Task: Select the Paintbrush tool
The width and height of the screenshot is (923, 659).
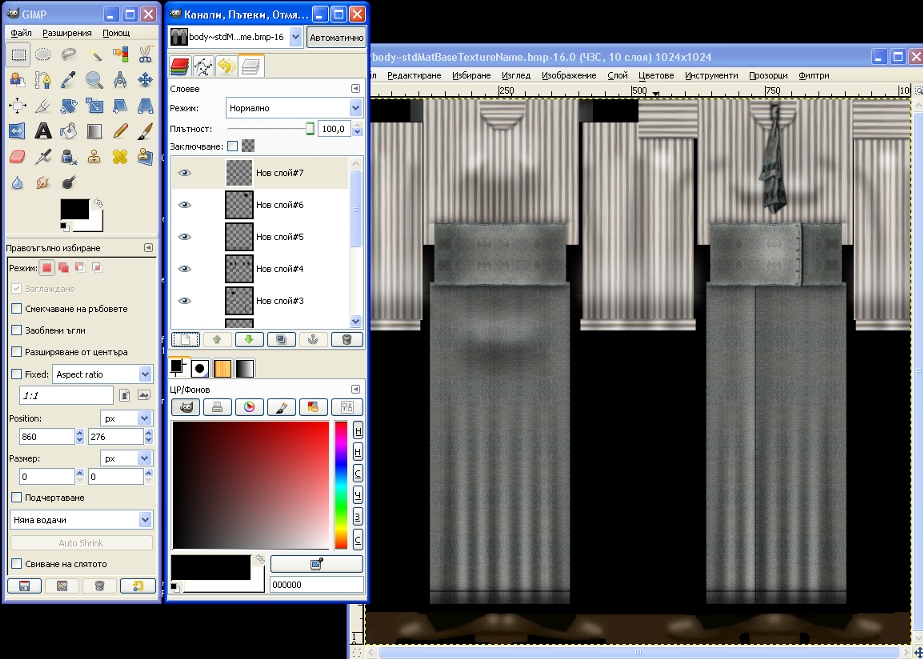Action: pyautogui.click(x=145, y=131)
